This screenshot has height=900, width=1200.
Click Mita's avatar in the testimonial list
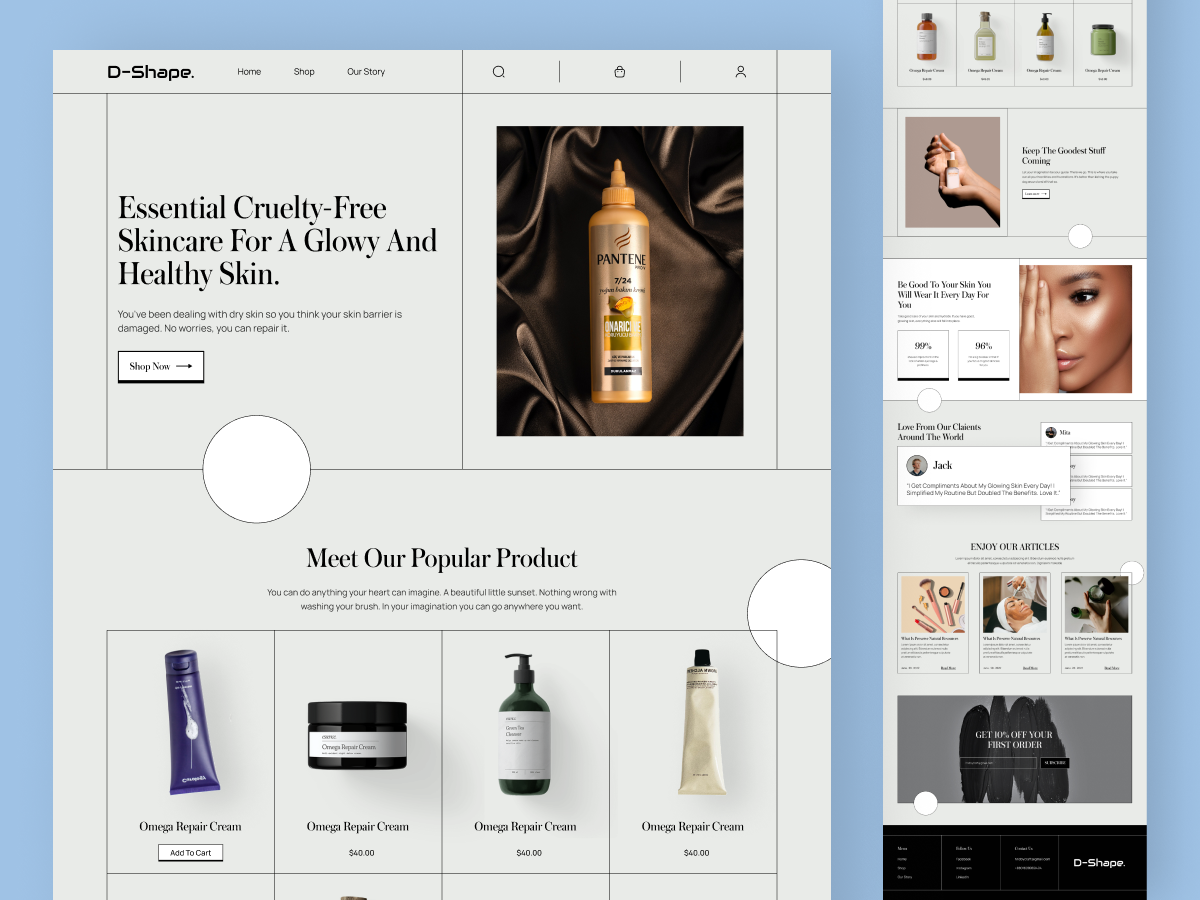click(1051, 432)
